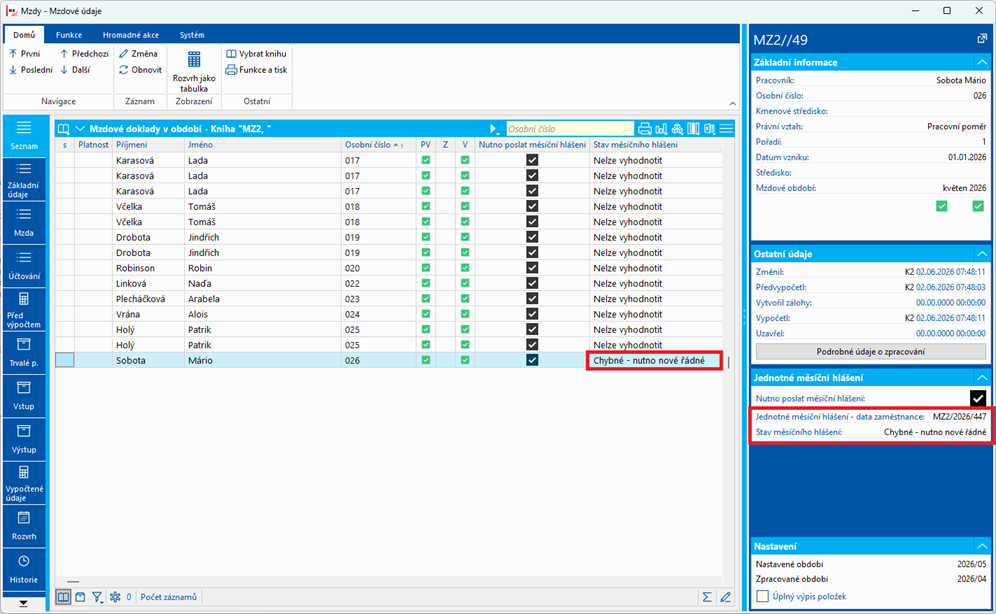Click the filter icon in bottom bar

[97, 597]
